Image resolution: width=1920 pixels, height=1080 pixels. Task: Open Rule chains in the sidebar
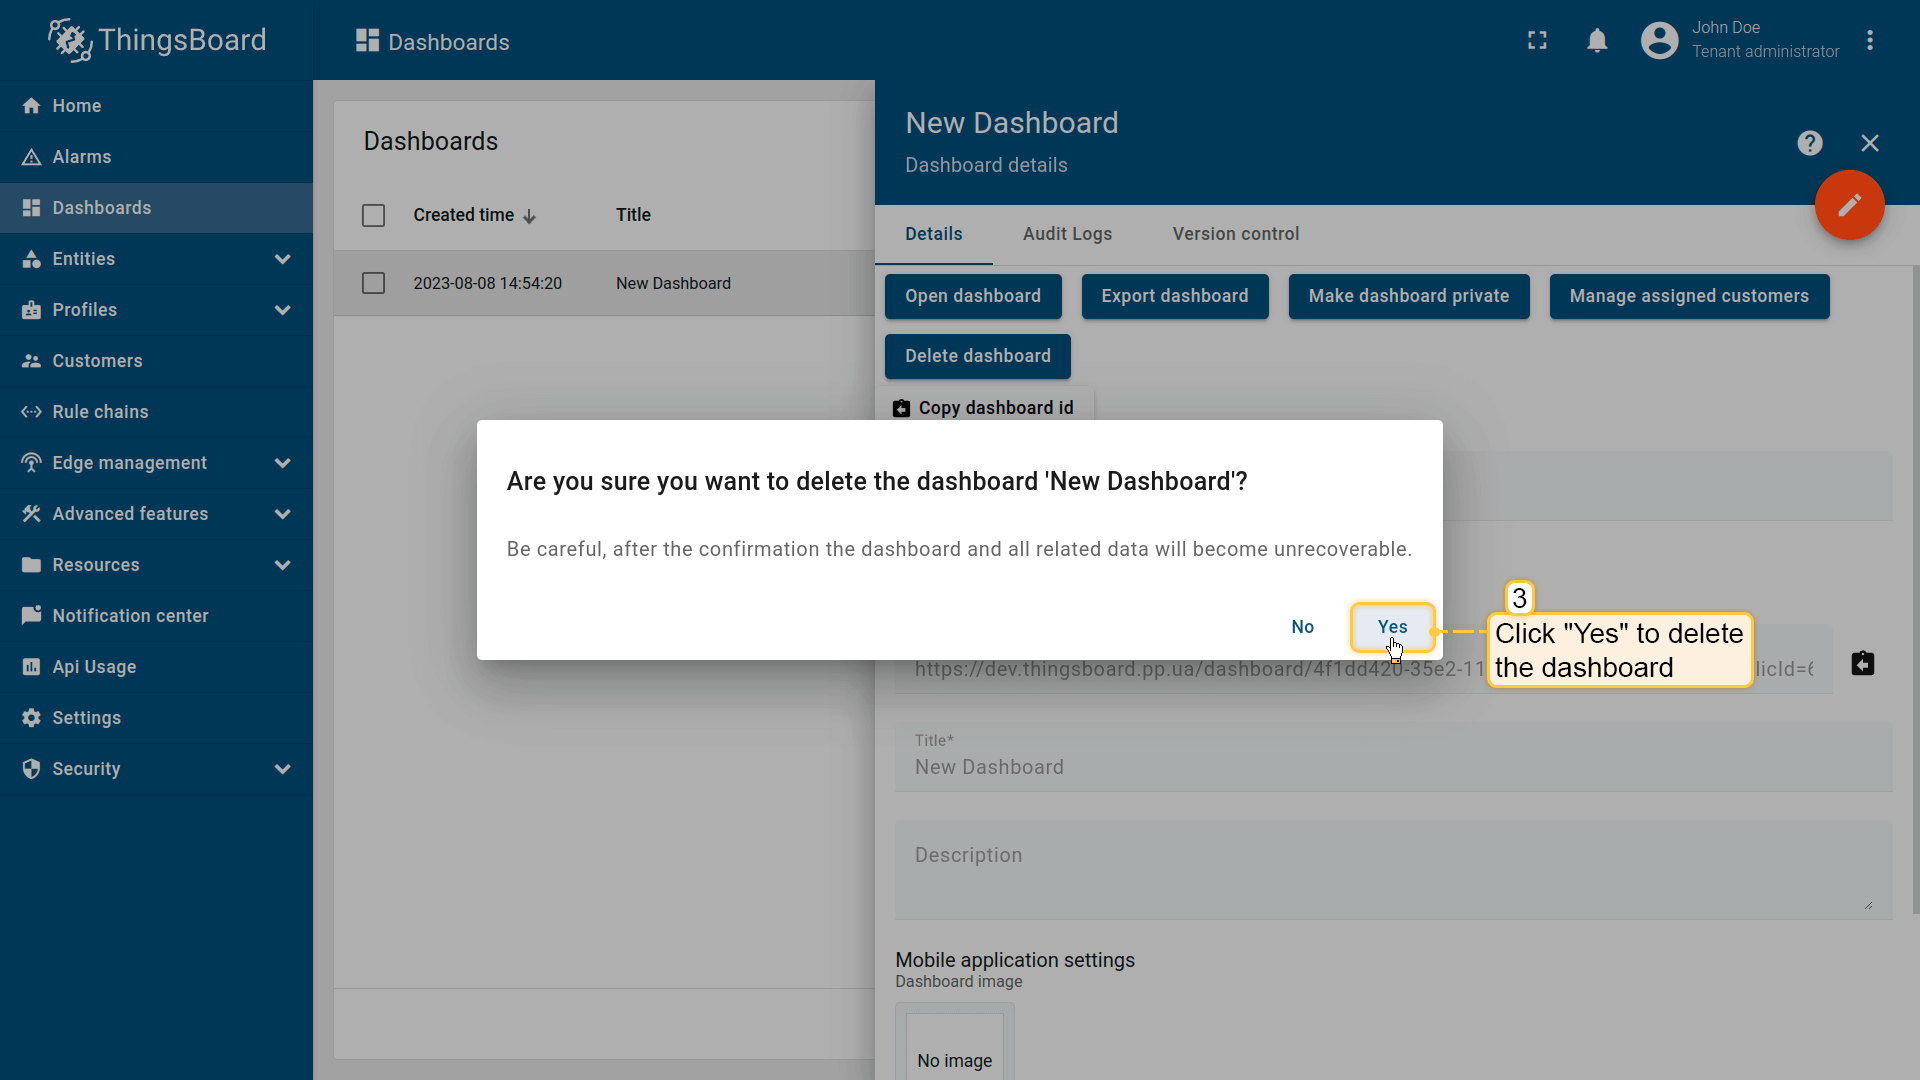[x=100, y=412]
